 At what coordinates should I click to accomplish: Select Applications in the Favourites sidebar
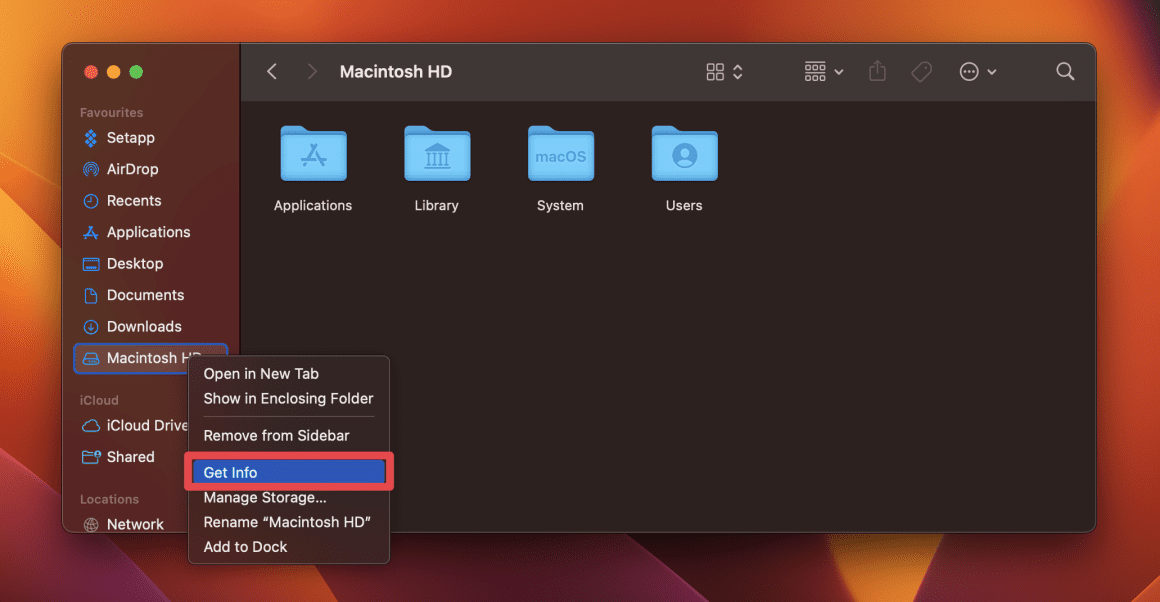[148, 232]
